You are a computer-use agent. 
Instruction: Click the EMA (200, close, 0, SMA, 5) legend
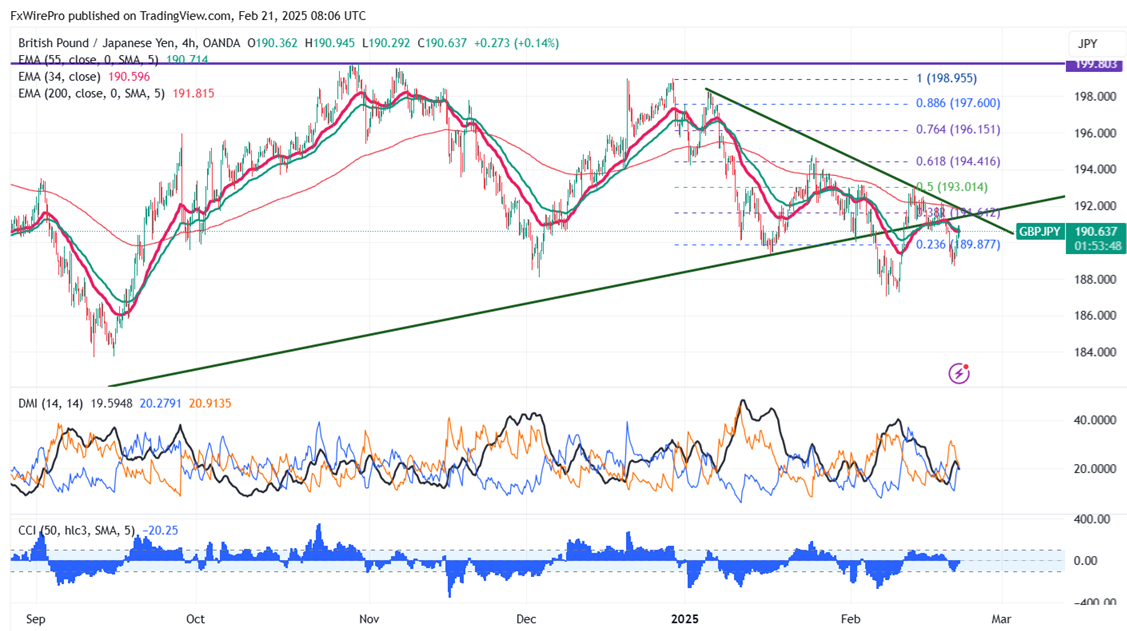(91, 93)
